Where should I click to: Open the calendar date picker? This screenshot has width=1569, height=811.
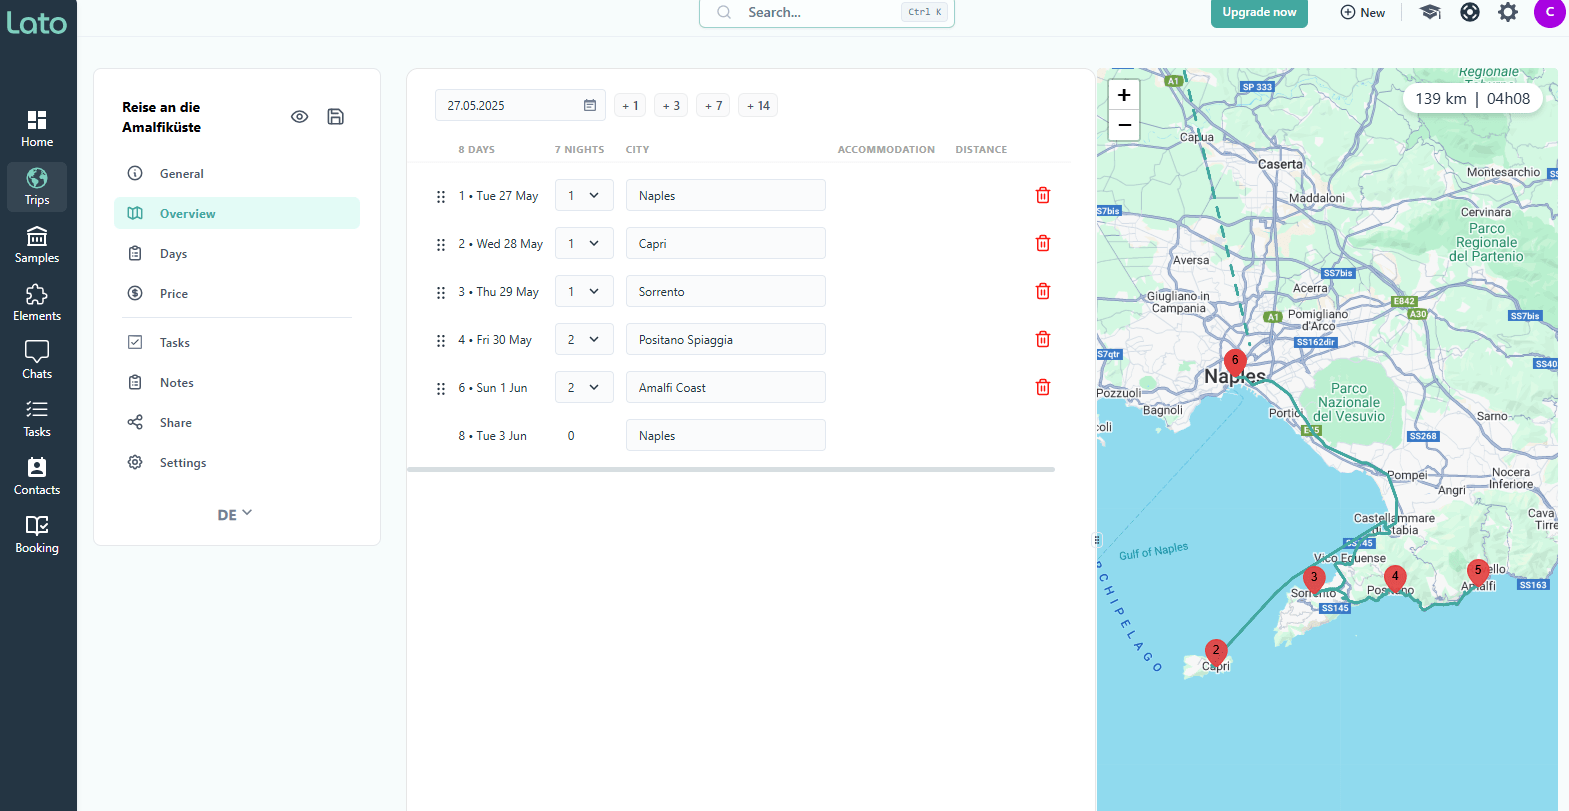pos(590,106)
